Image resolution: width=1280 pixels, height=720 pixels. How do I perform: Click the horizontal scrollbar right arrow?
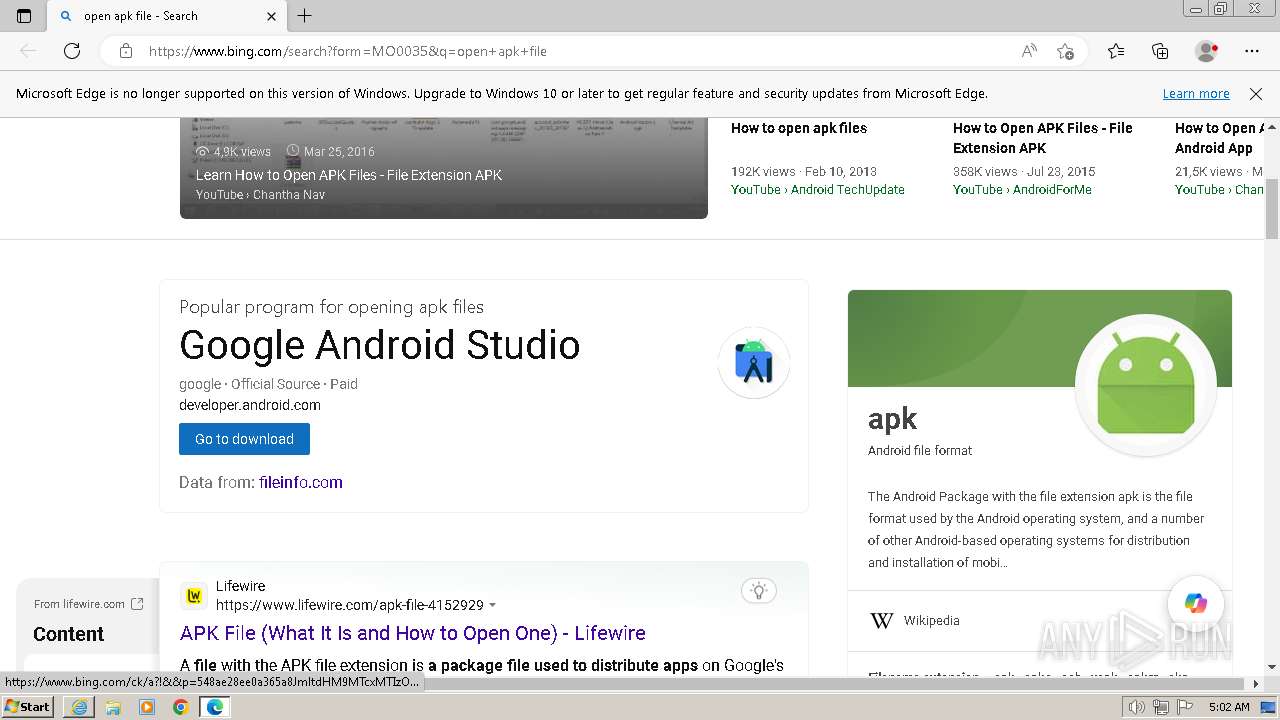click(1256, 684)
